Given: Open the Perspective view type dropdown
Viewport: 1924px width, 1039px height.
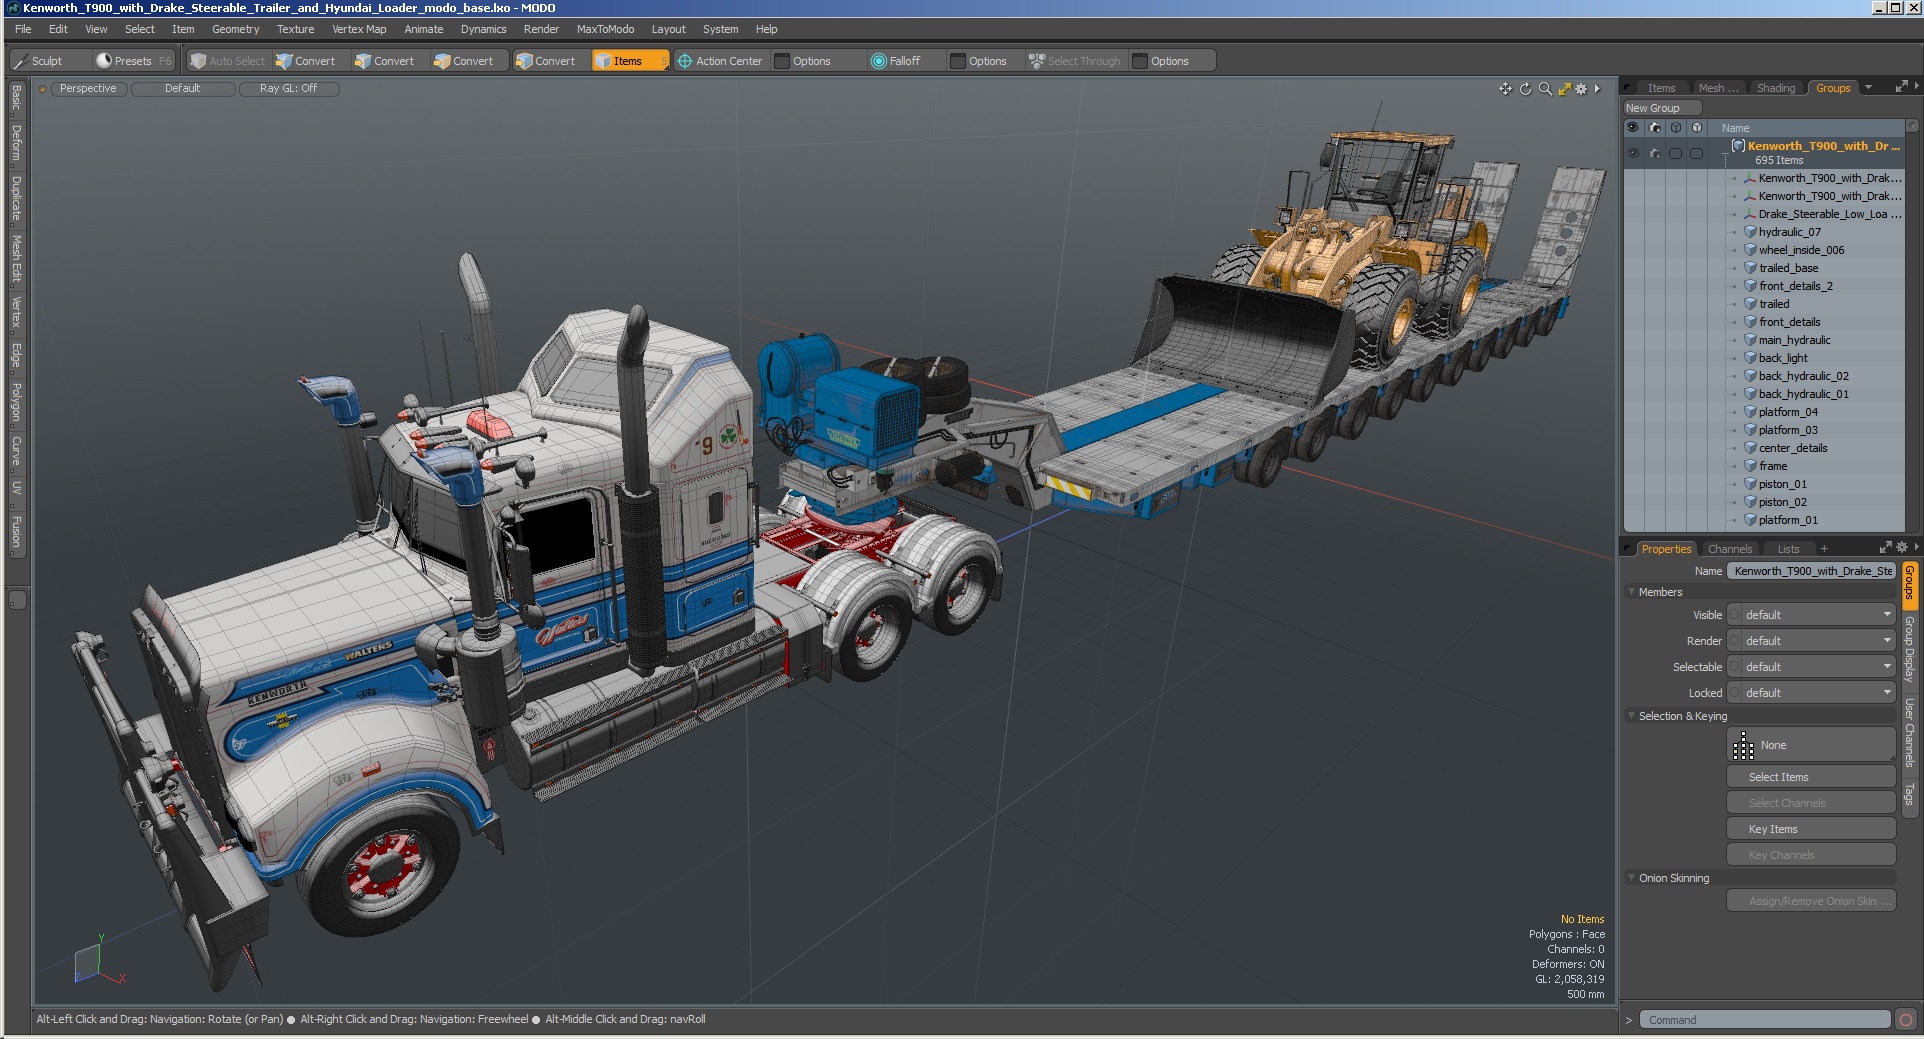Looking at the screenshot, I should [x=88, y=89].
